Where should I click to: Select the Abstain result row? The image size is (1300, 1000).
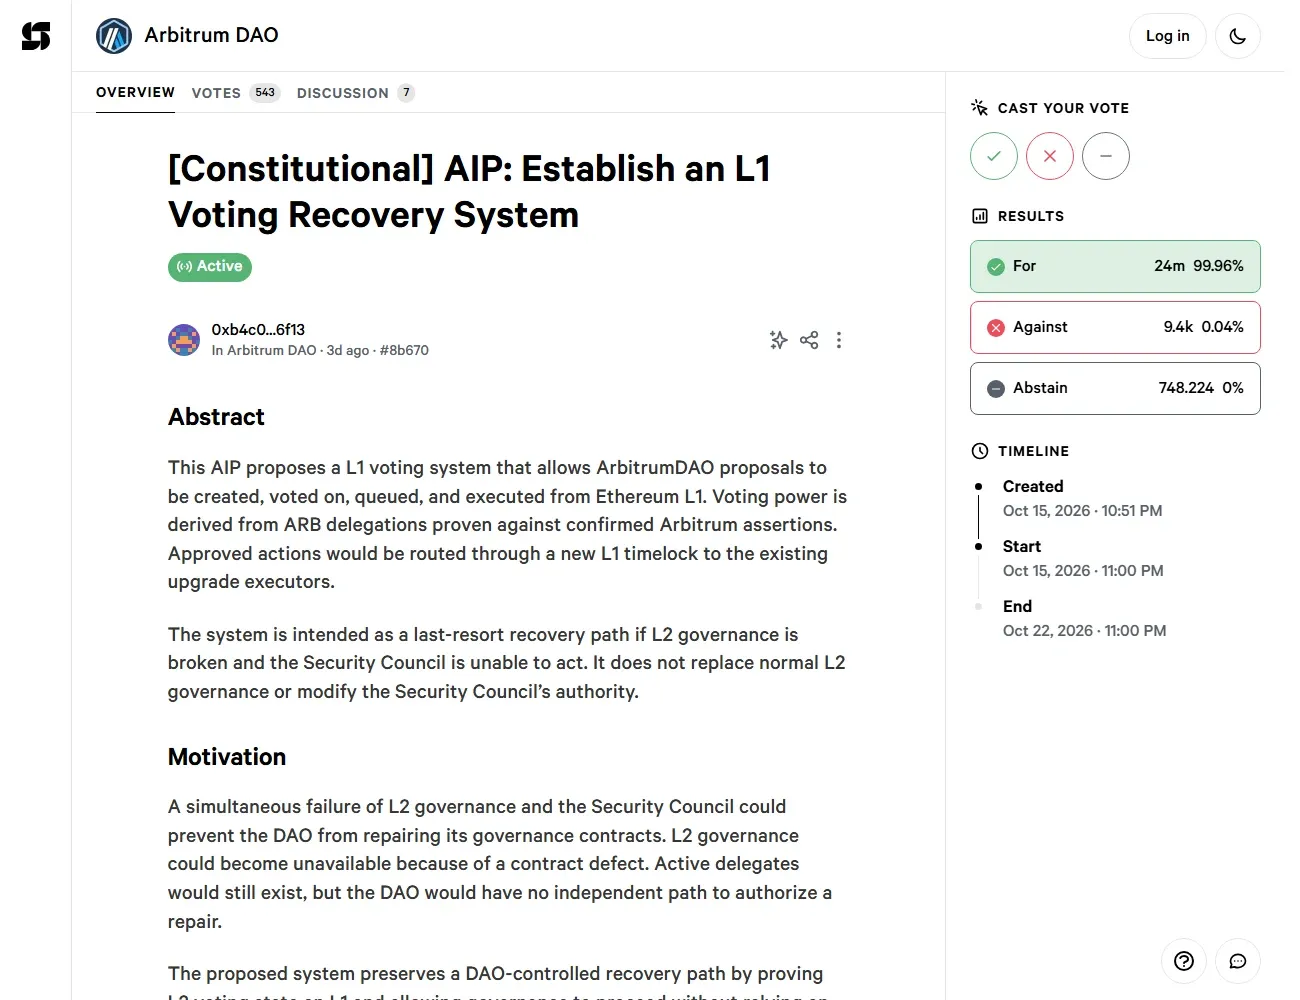(1115, 388)
